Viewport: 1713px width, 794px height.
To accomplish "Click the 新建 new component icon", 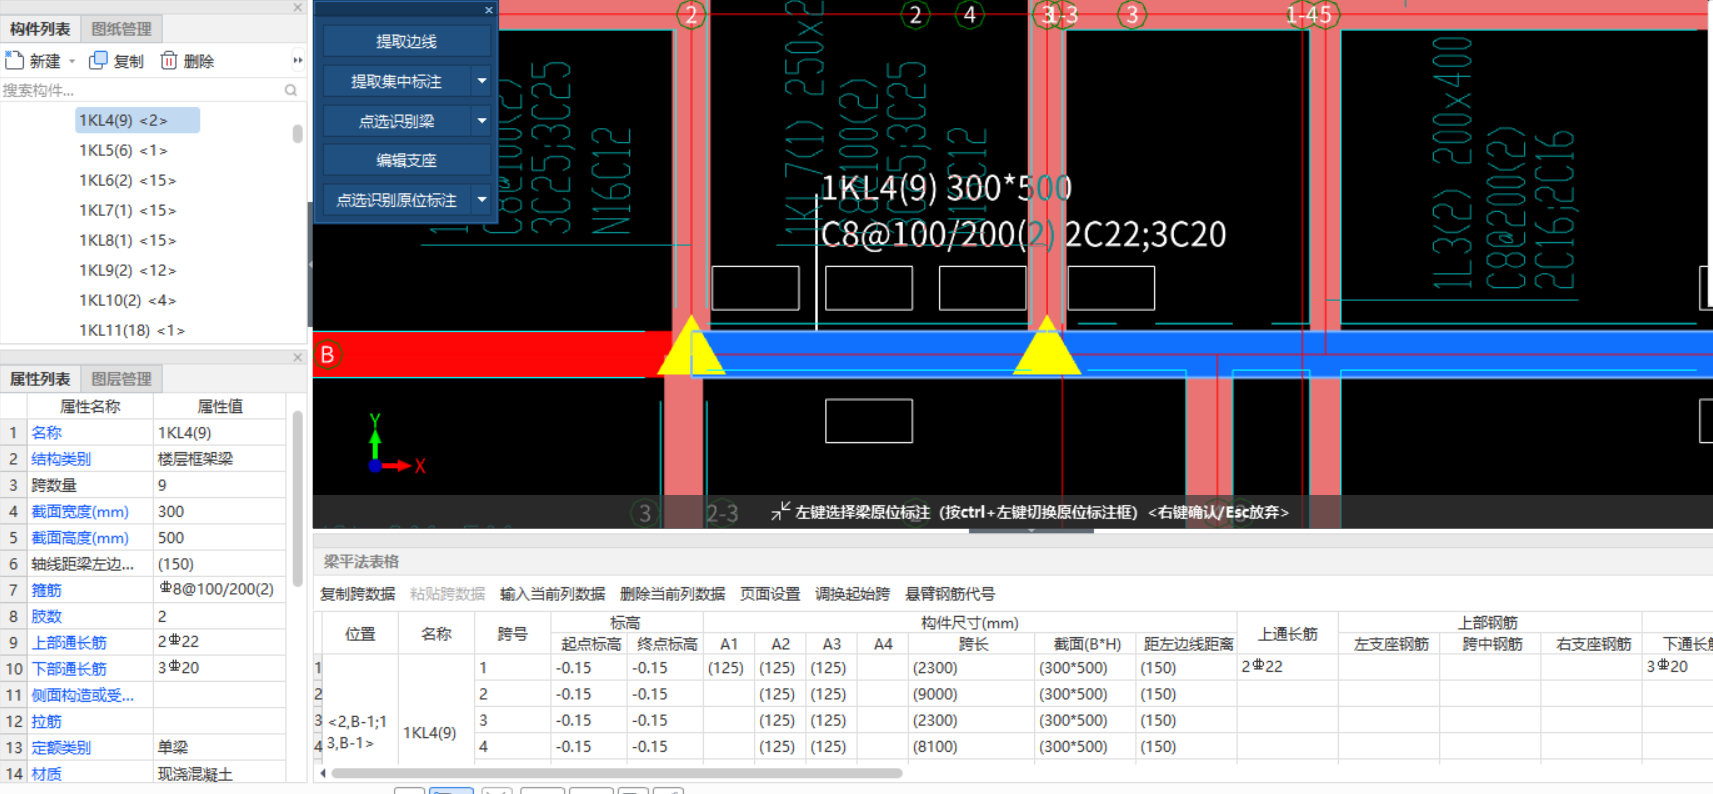I will coord(15,61).
